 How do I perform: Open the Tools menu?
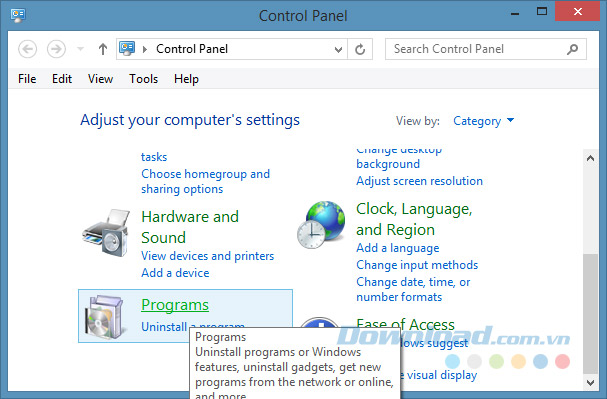pyautogui.click(x=144, y=79)
